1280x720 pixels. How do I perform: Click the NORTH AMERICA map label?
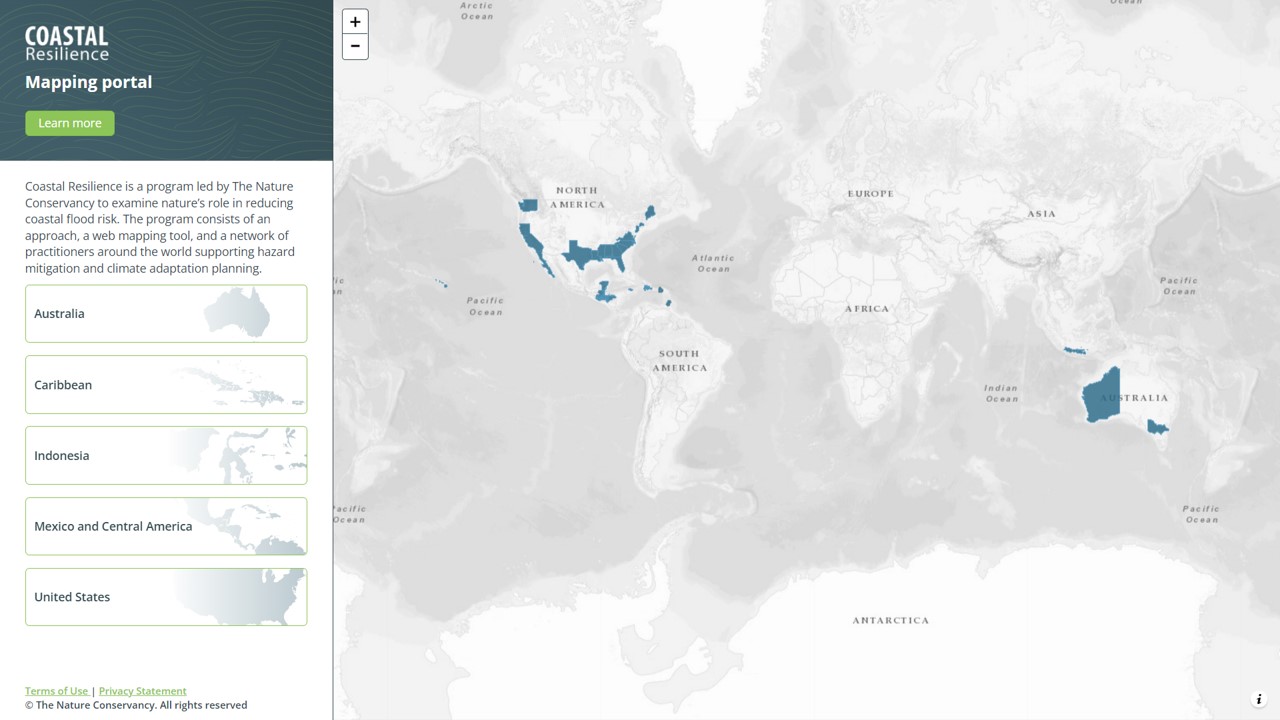pos(577,197)
